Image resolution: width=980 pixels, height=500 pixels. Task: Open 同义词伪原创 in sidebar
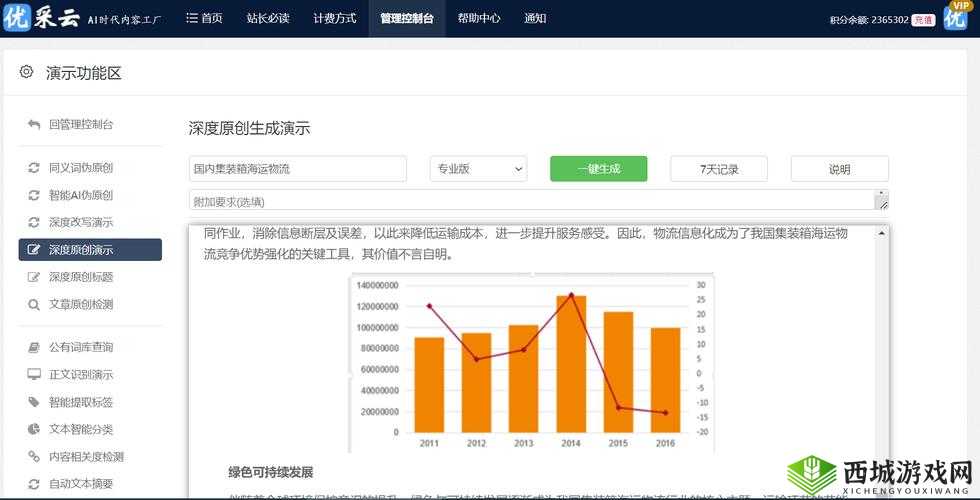(81, 168)
